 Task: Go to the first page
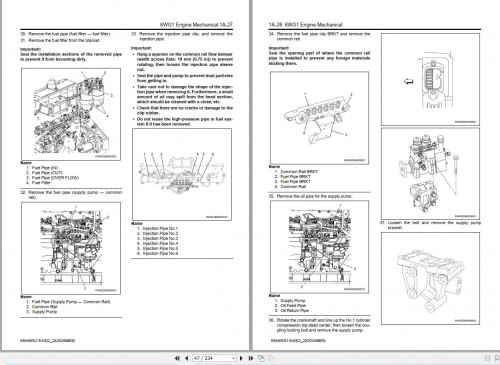click(177, 358)
